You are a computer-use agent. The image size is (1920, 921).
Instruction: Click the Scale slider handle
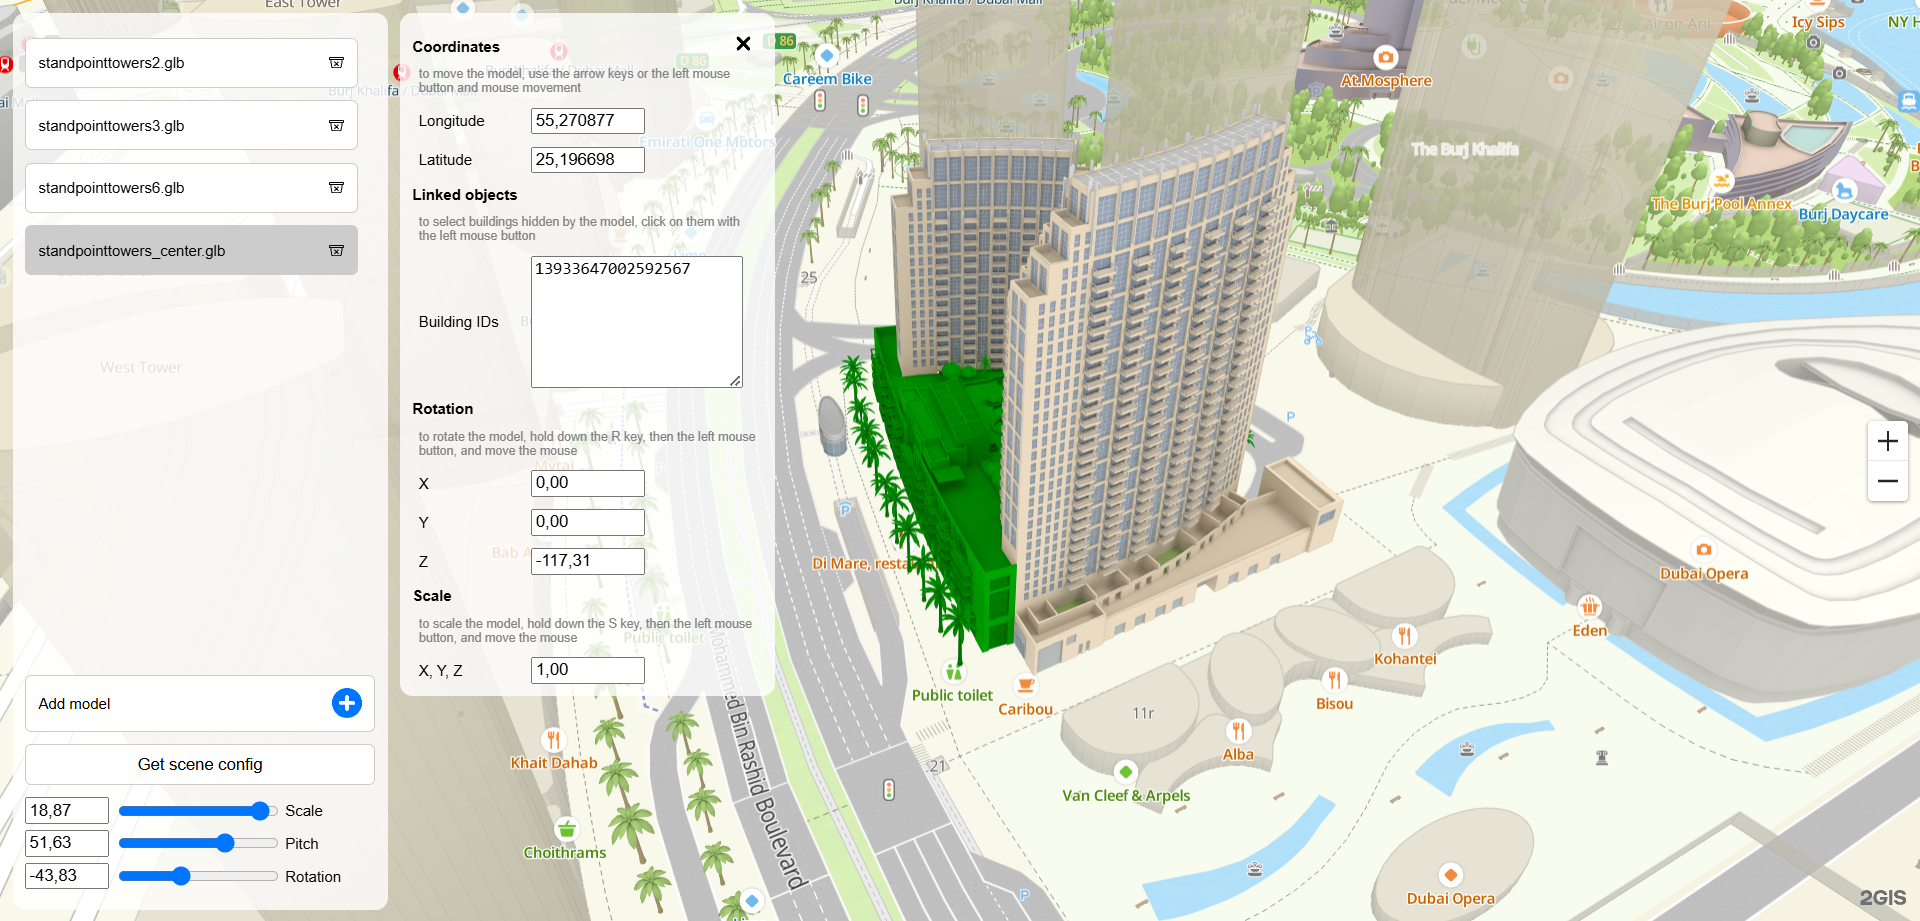[x=260, y=811]
